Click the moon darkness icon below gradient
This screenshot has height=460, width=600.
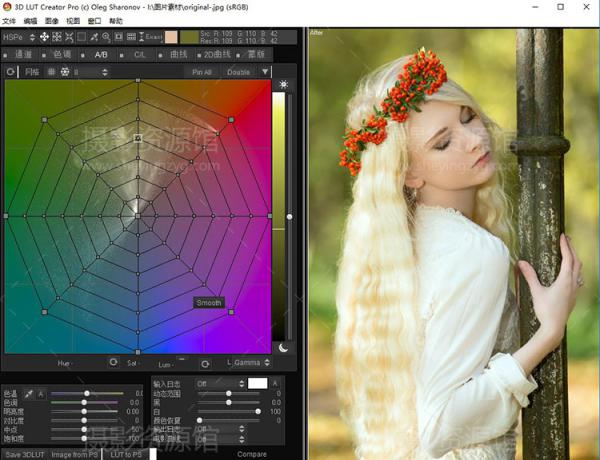(283, 348)
